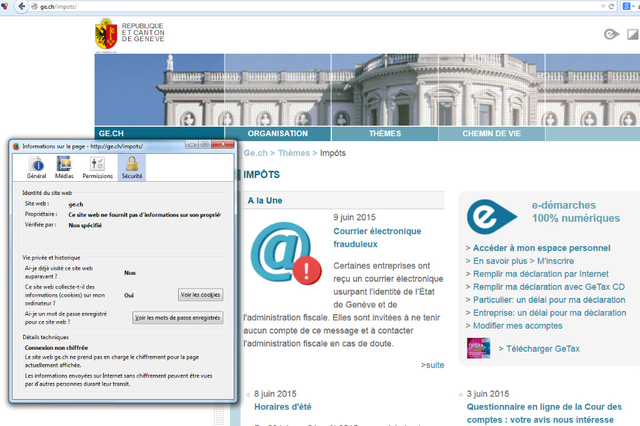The height and width of the screenshot is (426, 640).
Task: Expand the article via '>suite' link
Action: coord(432,365)
